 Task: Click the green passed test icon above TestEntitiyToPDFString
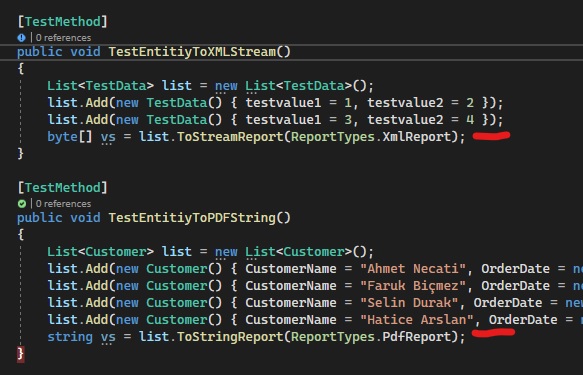[22, 204]
